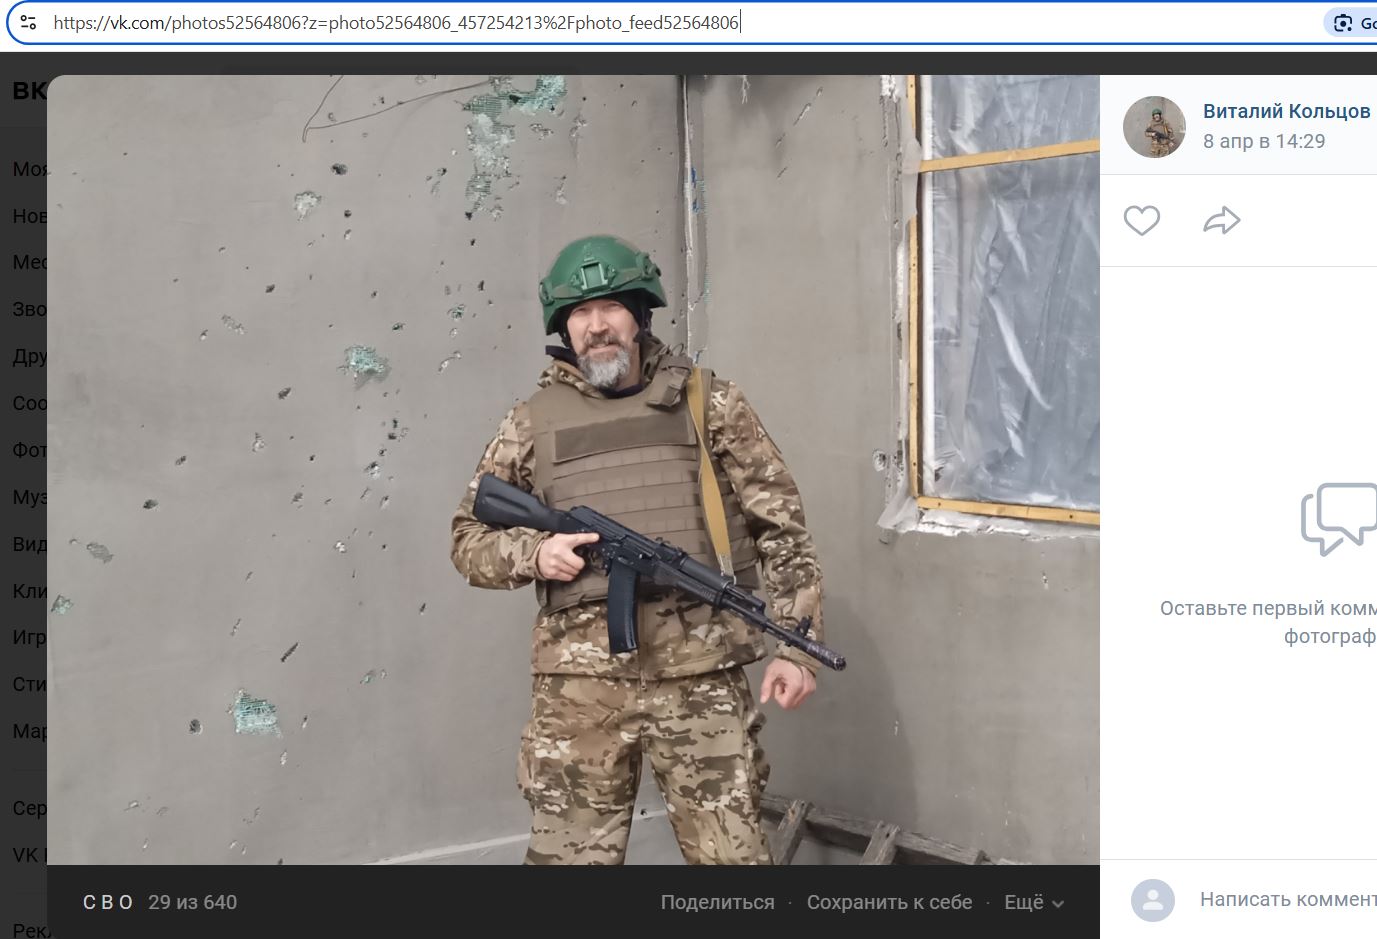
Task: Open the Google Lens icon in the address bar
Action: pyautogui.click(x=1343, y=23)
